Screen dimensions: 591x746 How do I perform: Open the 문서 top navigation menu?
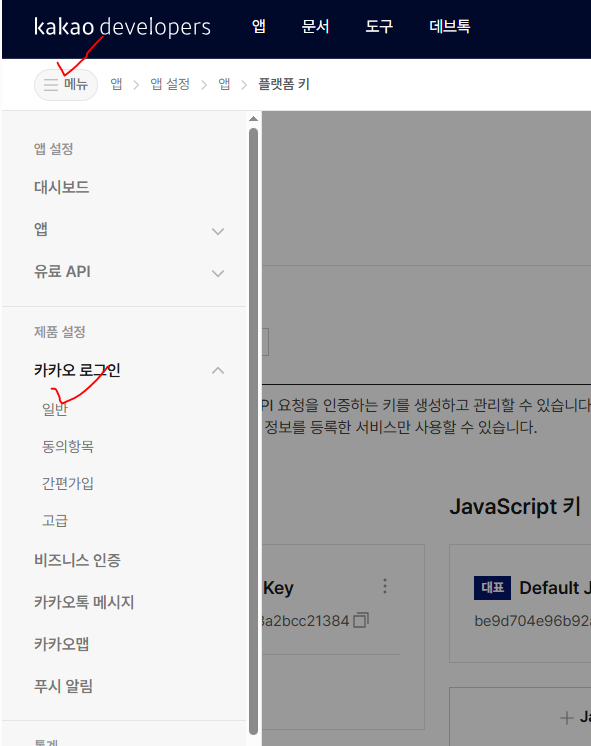coord(315,26)
